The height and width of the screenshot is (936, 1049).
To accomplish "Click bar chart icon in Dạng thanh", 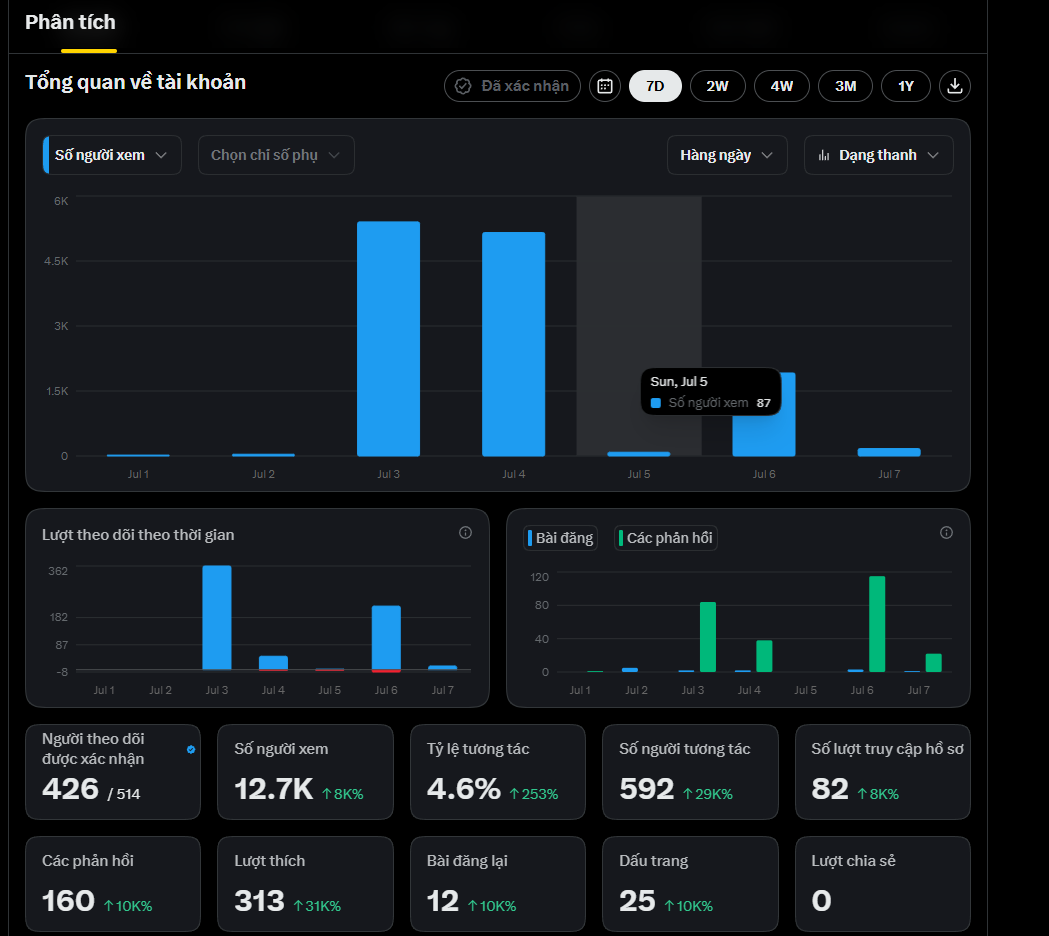I will 824,155.
